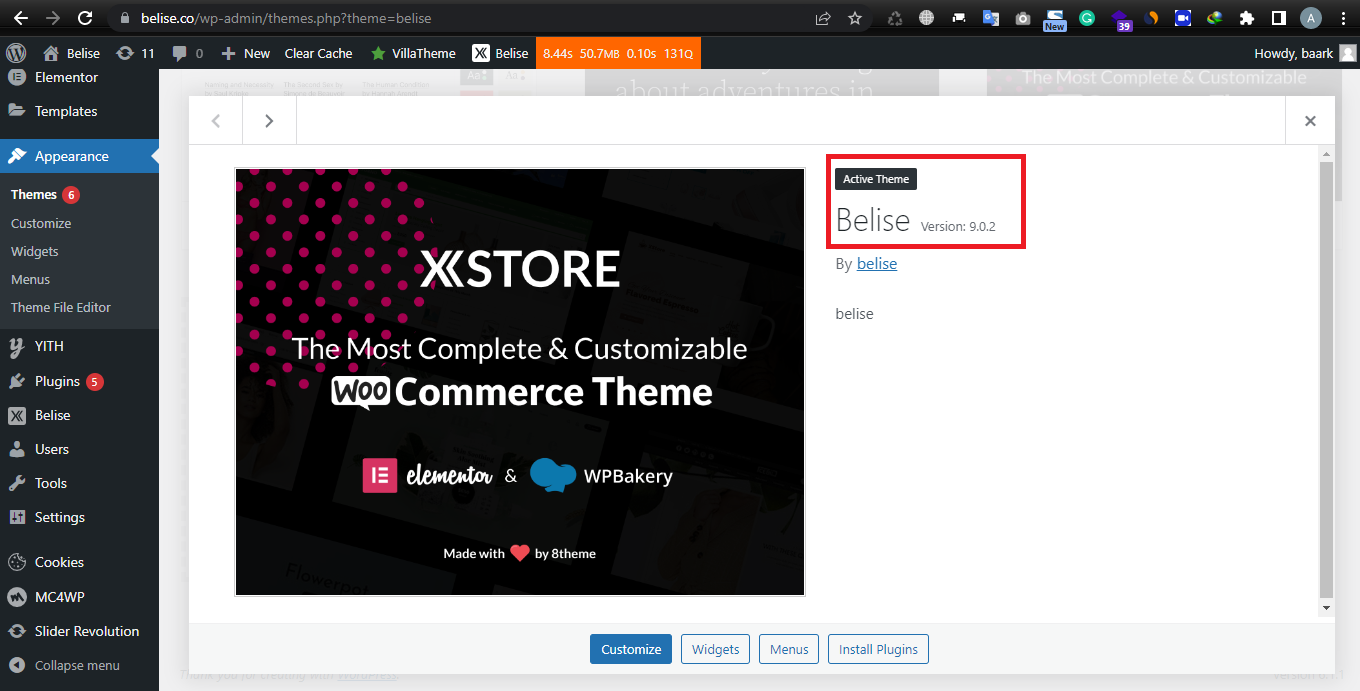Go back in browser history

click(20, 18)
